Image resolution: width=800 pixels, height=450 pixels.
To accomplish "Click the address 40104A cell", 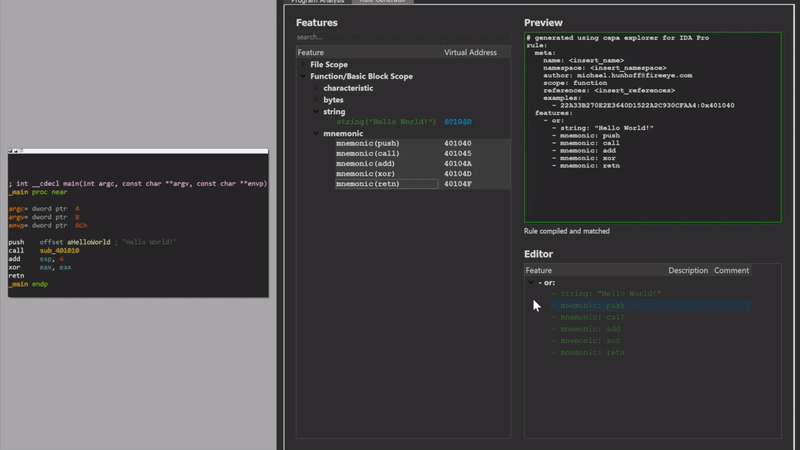I will (458, 164).
